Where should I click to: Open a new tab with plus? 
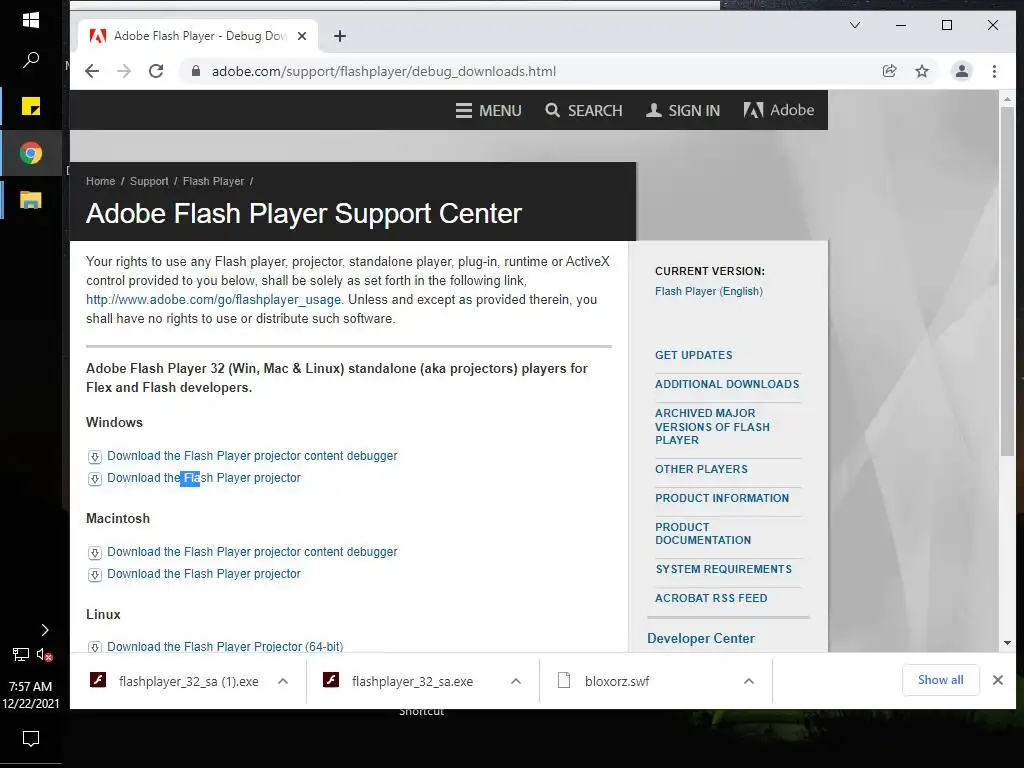click(340, 36)
